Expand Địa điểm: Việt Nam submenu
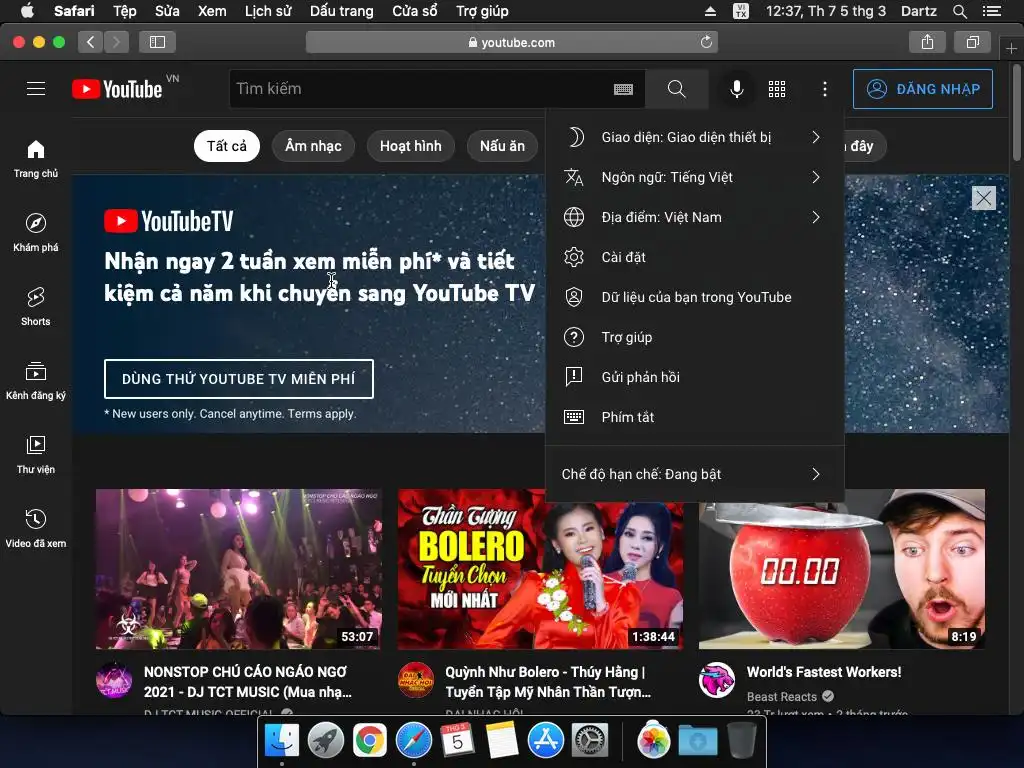1024x768 pixels. click(695, 217)
